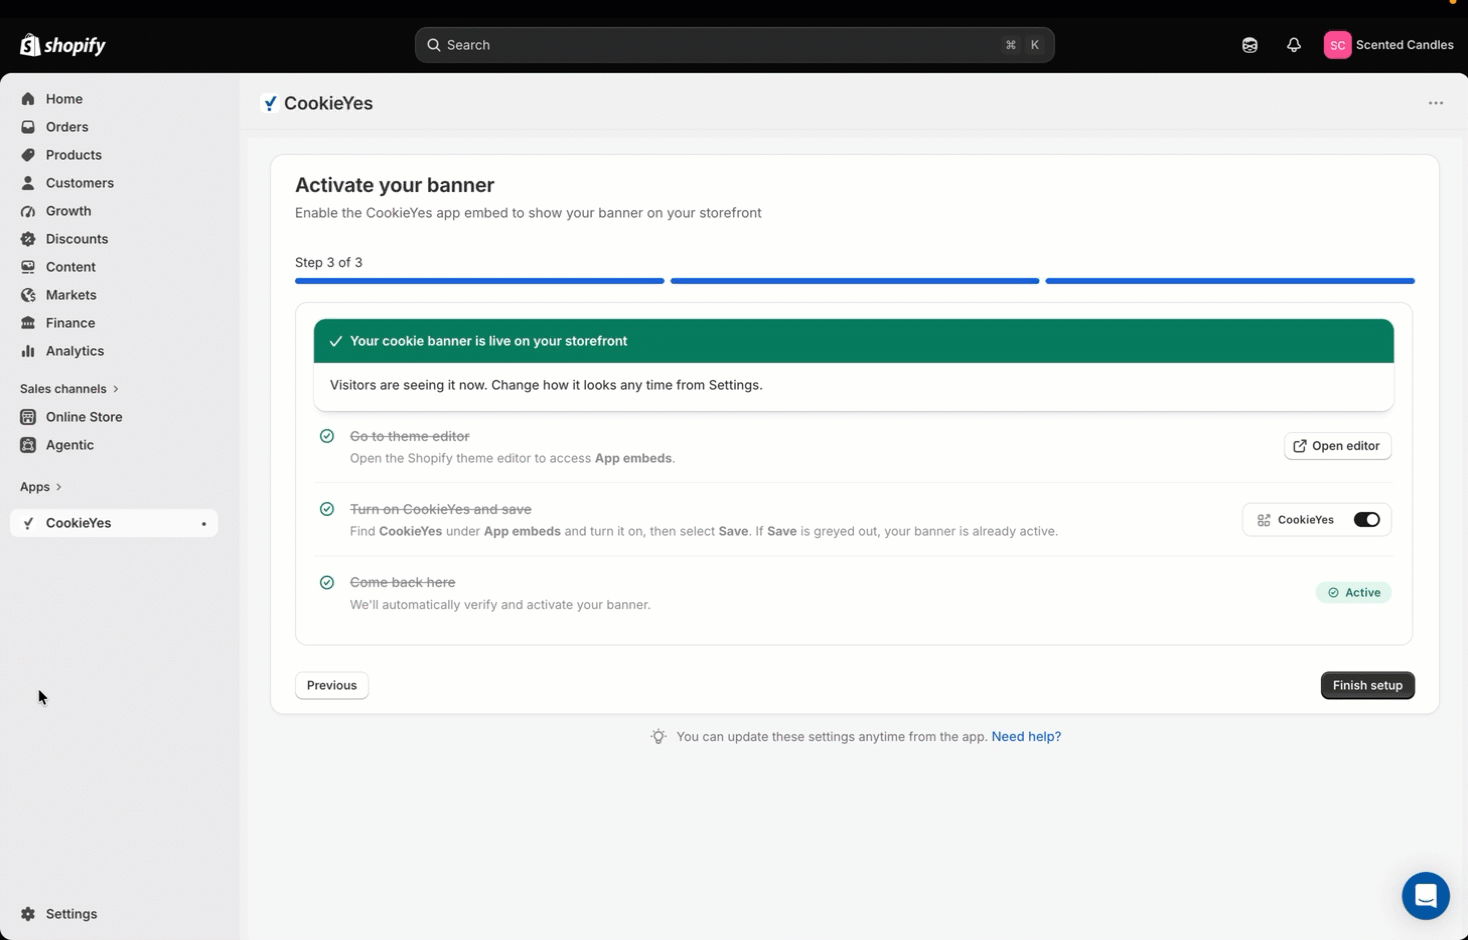Click the green banner live message
This screenshot has width=1468, height=940.
pos(854,341)
